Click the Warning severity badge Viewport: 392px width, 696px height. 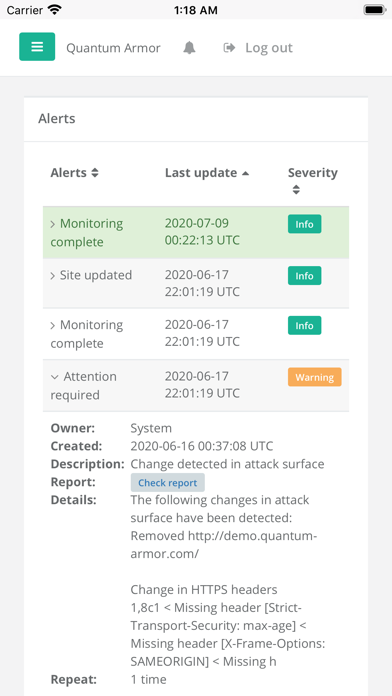pyautogui.click(x=314, y=377)
